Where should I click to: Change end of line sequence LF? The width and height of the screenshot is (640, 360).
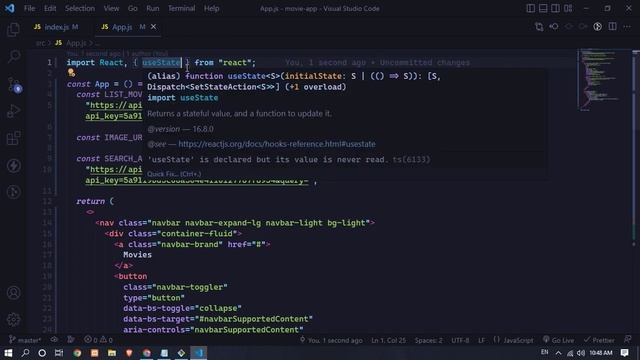tap(482, 340)
